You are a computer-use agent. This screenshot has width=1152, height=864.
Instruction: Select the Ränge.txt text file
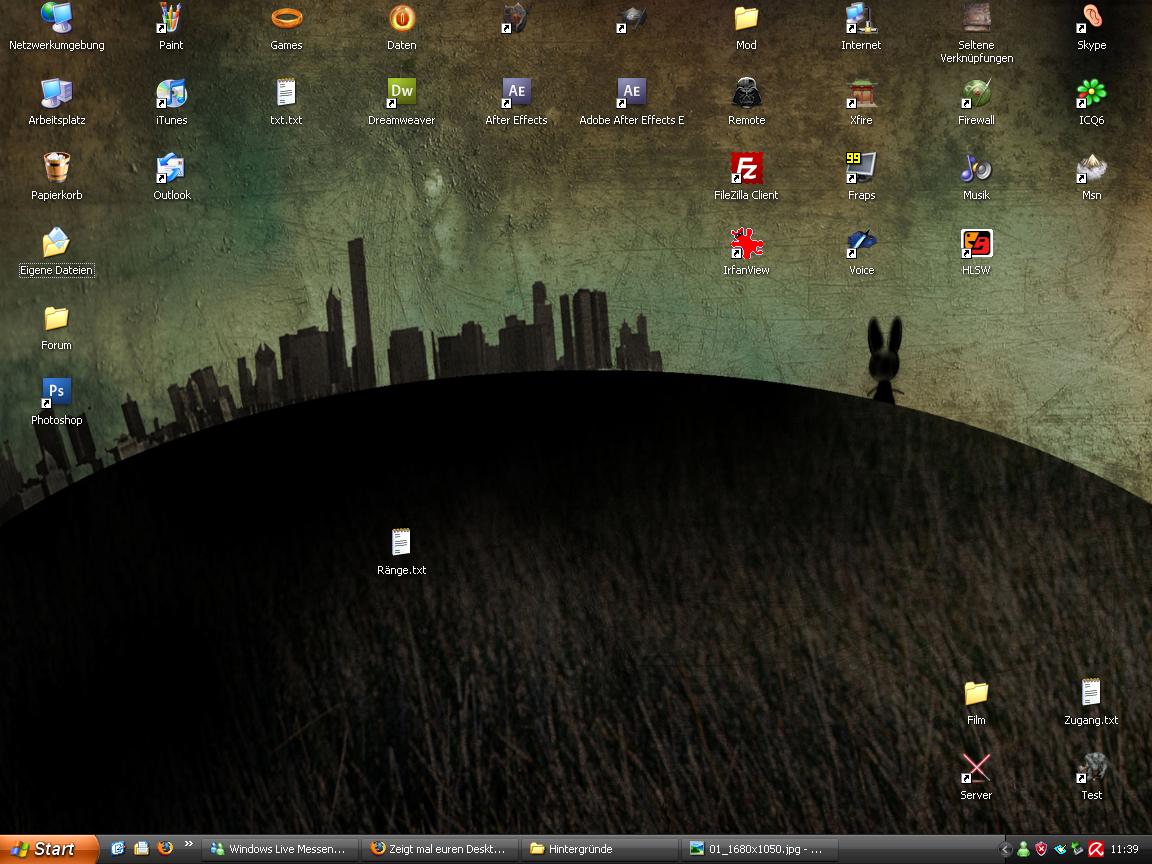point(401,544)
